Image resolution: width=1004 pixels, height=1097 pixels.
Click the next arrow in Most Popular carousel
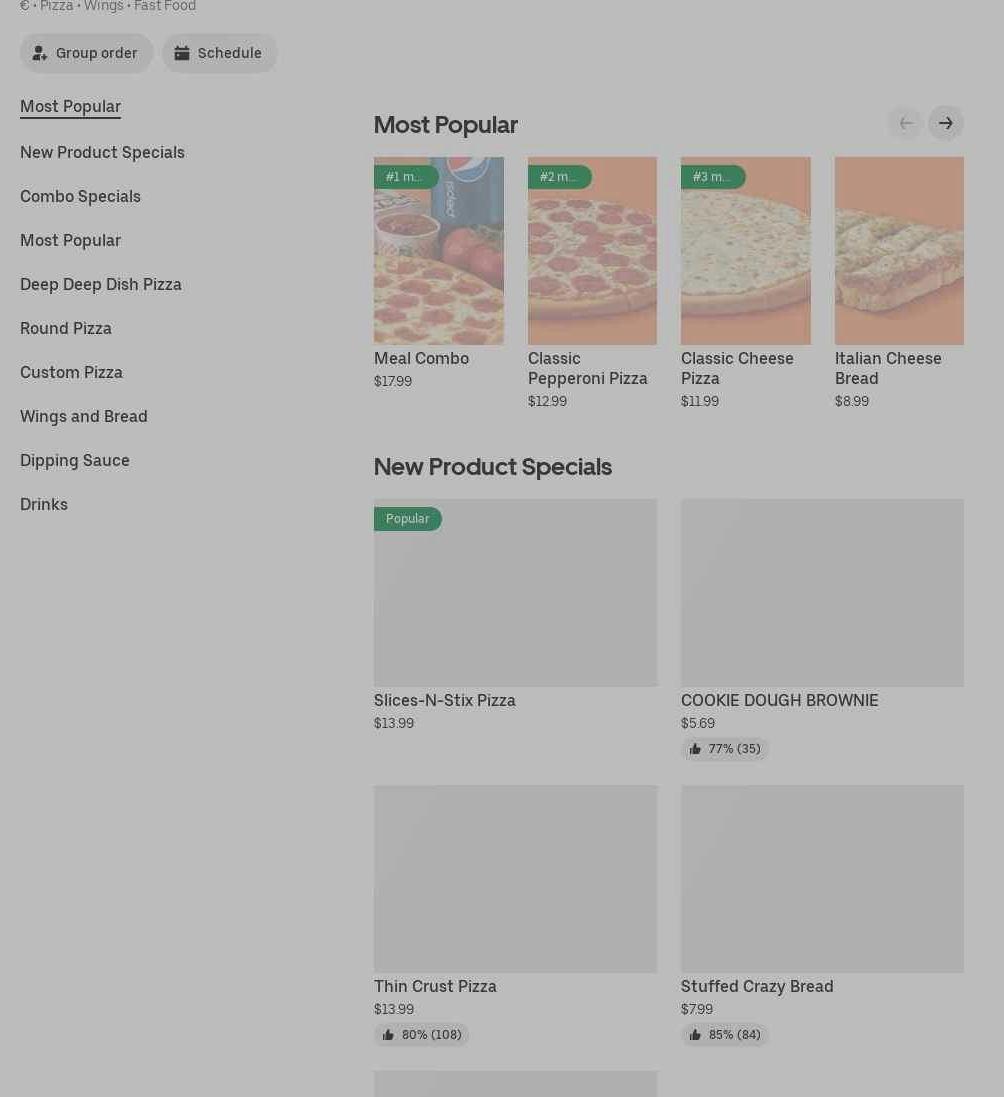point(945,123)
